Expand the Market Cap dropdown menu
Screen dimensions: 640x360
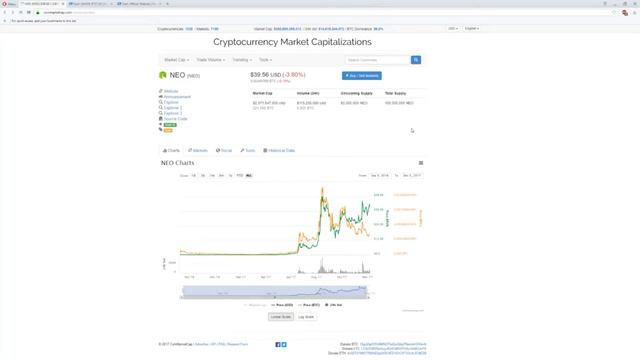(x=176, y=60)
